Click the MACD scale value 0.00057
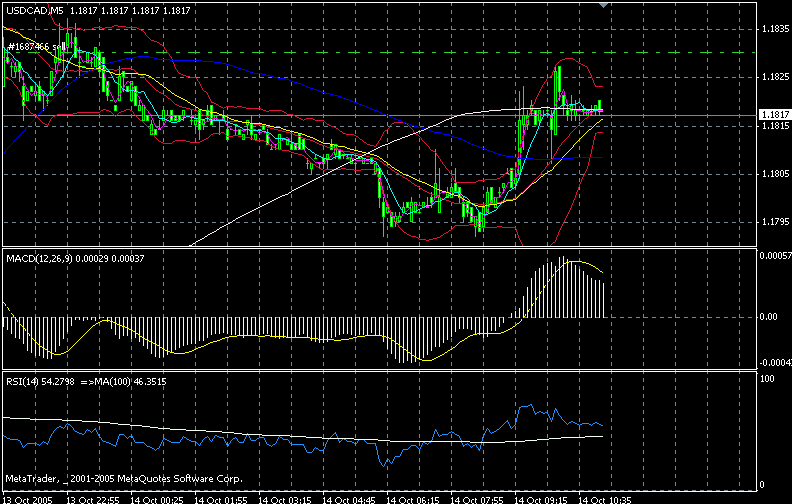Screen dimensions: 792x504 coord(776,256)
